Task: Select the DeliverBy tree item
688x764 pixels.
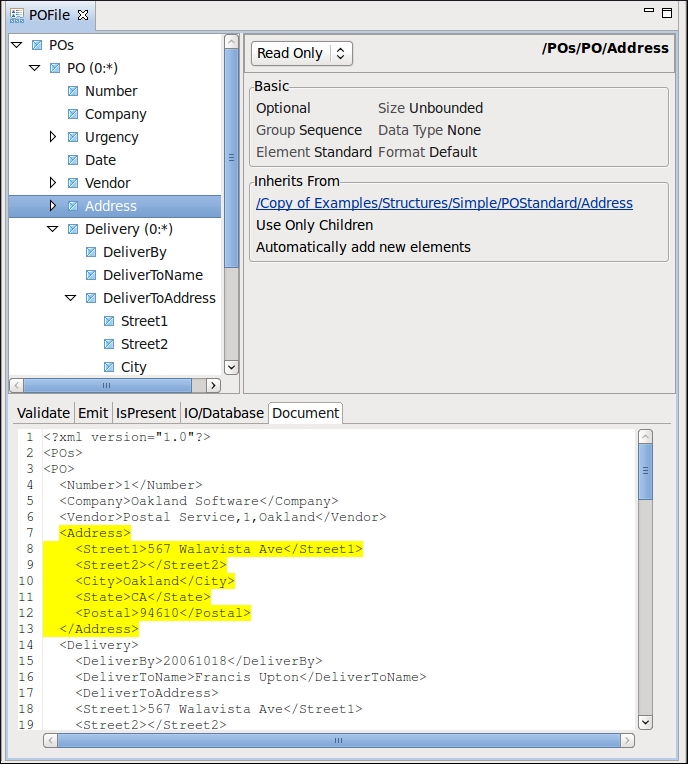Action: click(x=134, y=252)
